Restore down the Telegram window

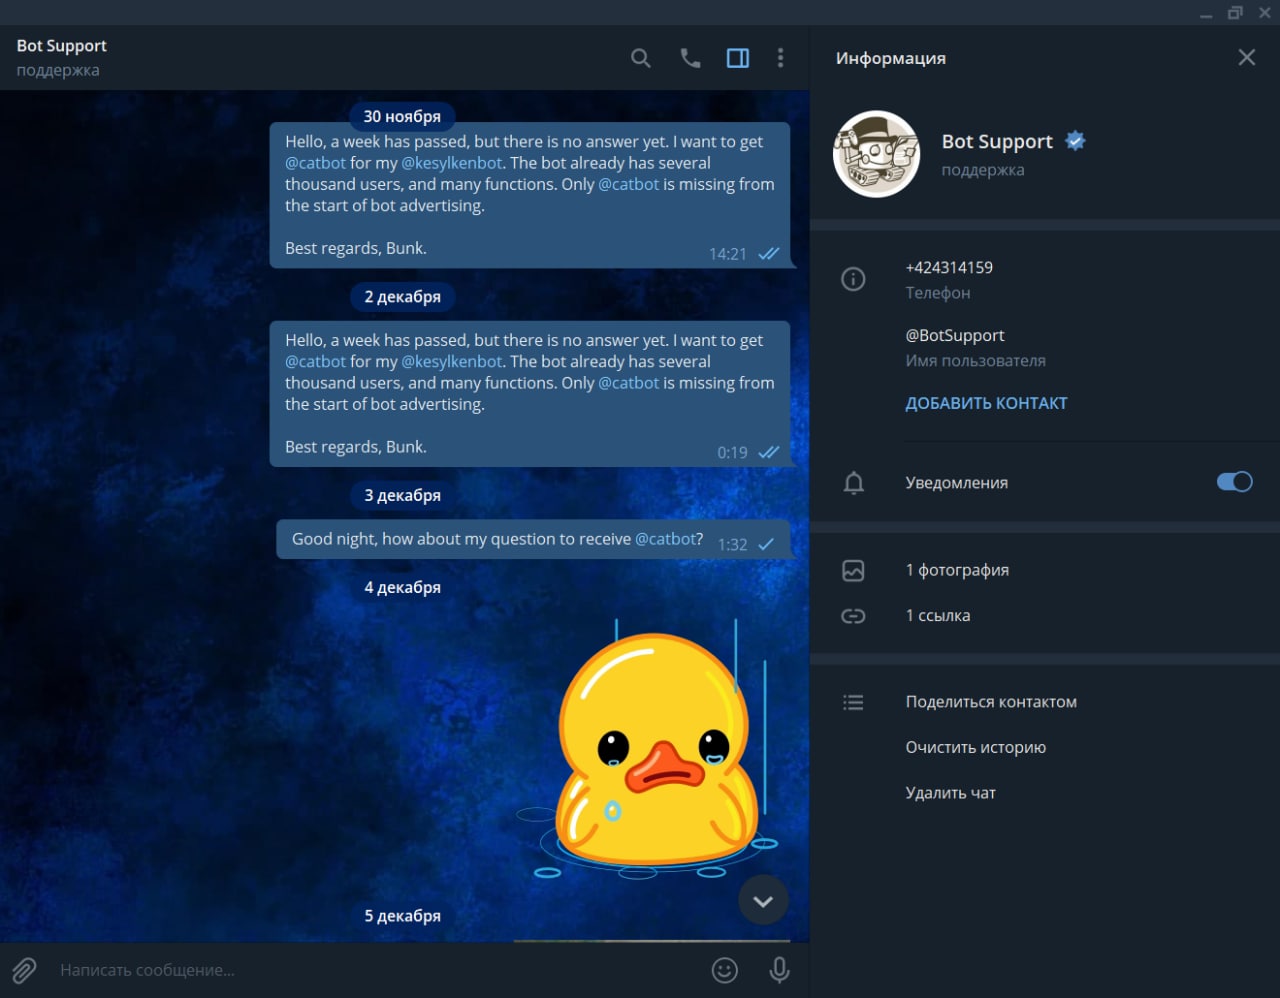(x=1235, y=13)
